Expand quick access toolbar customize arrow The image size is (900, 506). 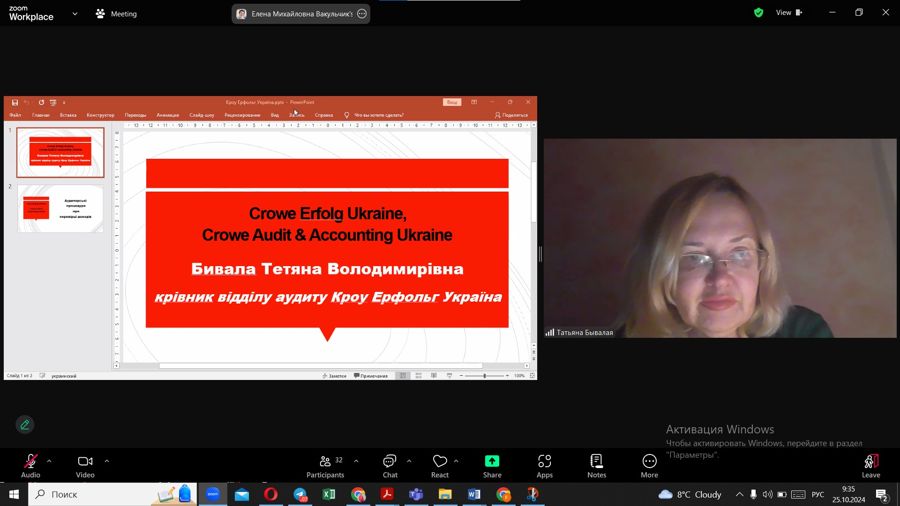tap(64, 103)
